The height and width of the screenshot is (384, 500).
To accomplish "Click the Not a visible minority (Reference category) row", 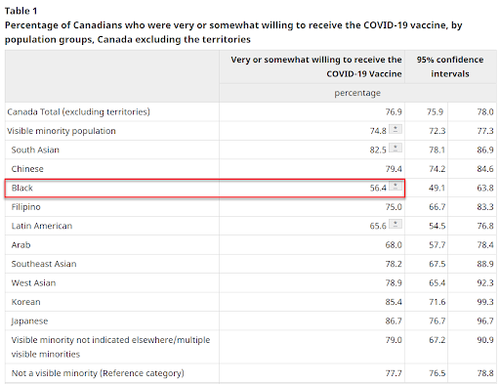I will point(250,373).
